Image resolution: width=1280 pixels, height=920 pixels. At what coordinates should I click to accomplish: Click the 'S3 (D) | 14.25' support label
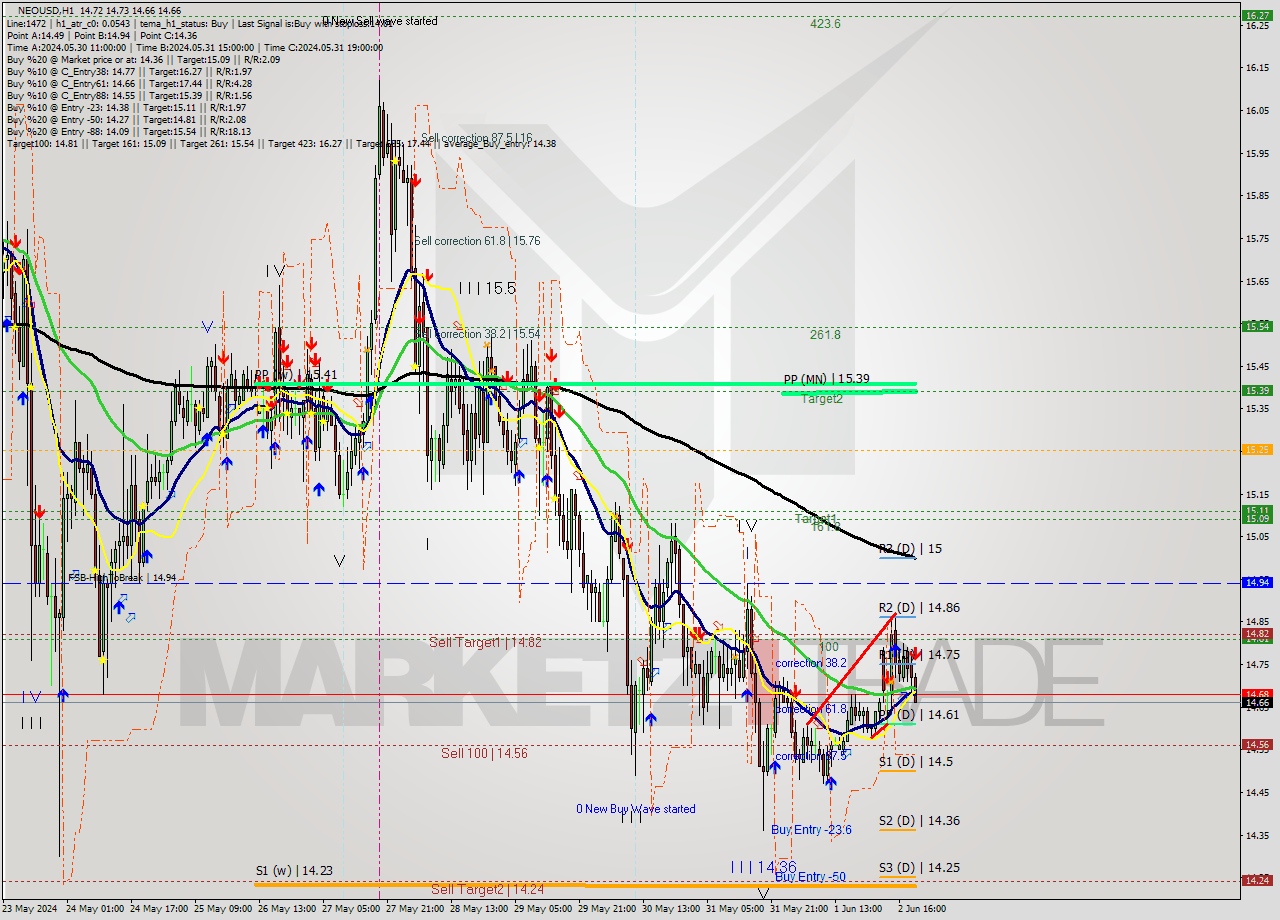point(919,867)
